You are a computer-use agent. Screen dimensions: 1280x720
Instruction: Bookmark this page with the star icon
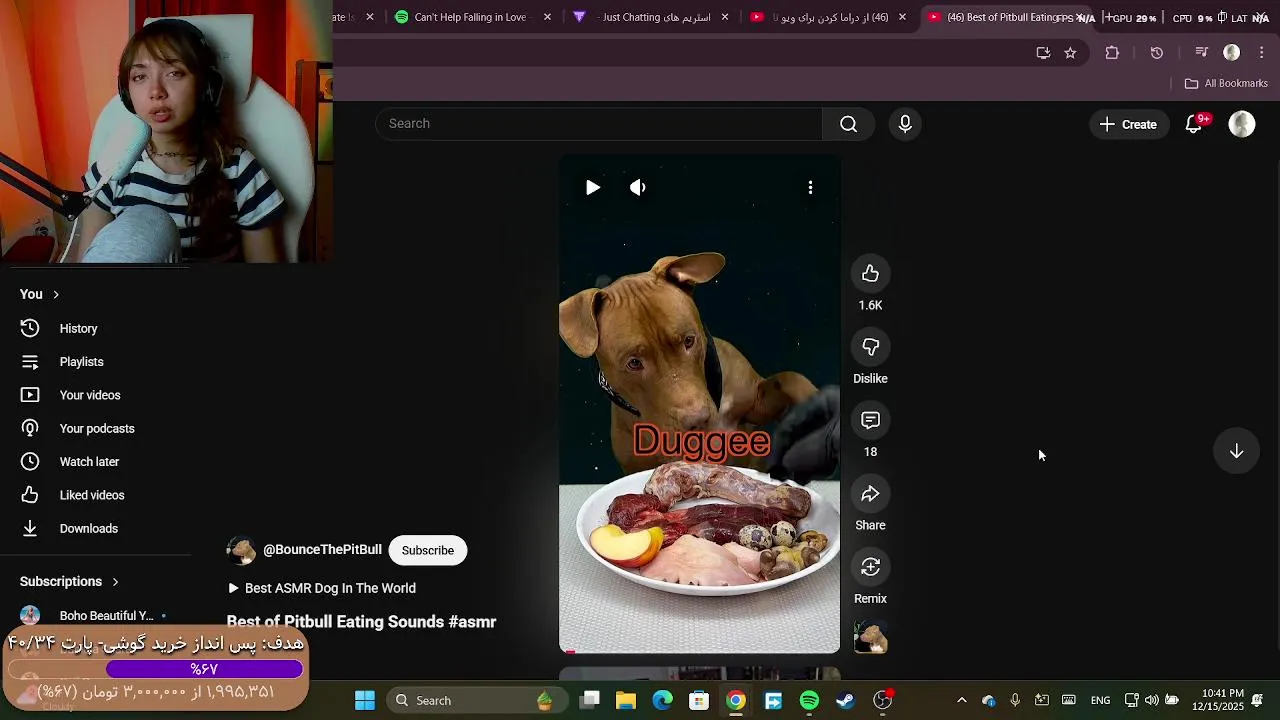click(1070, 53)
